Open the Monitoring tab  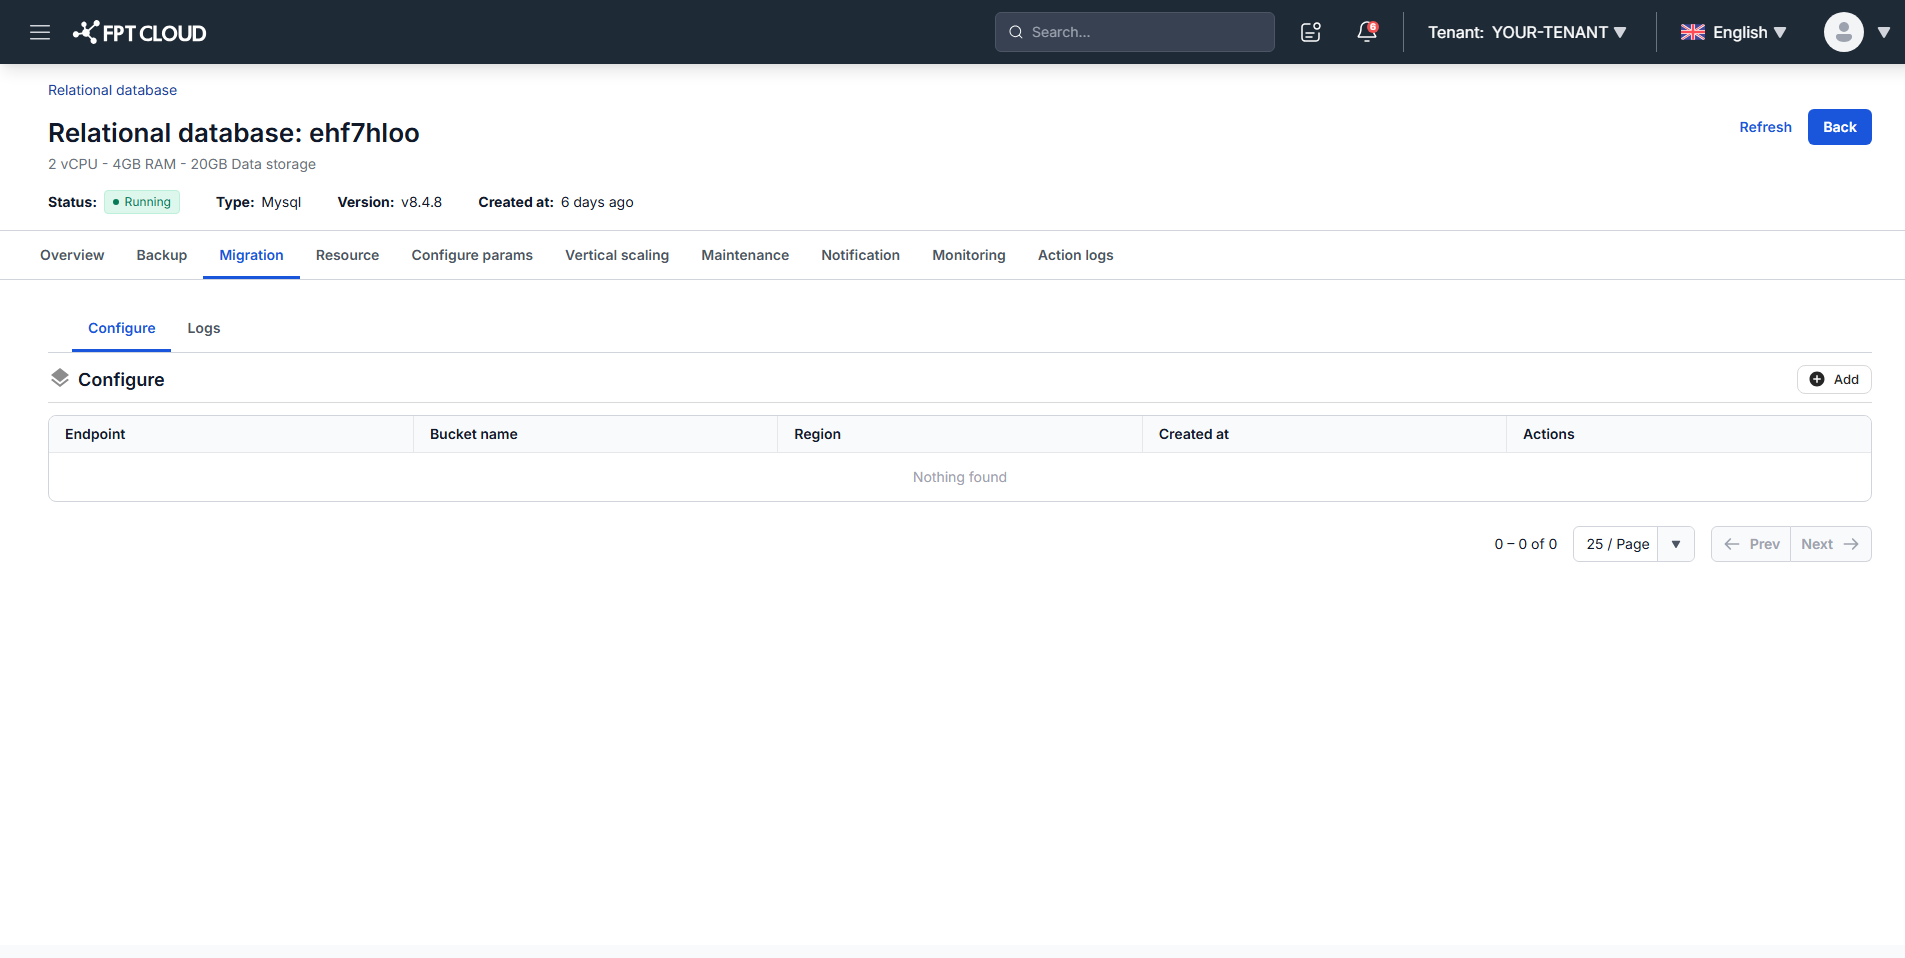click(968, 255)
